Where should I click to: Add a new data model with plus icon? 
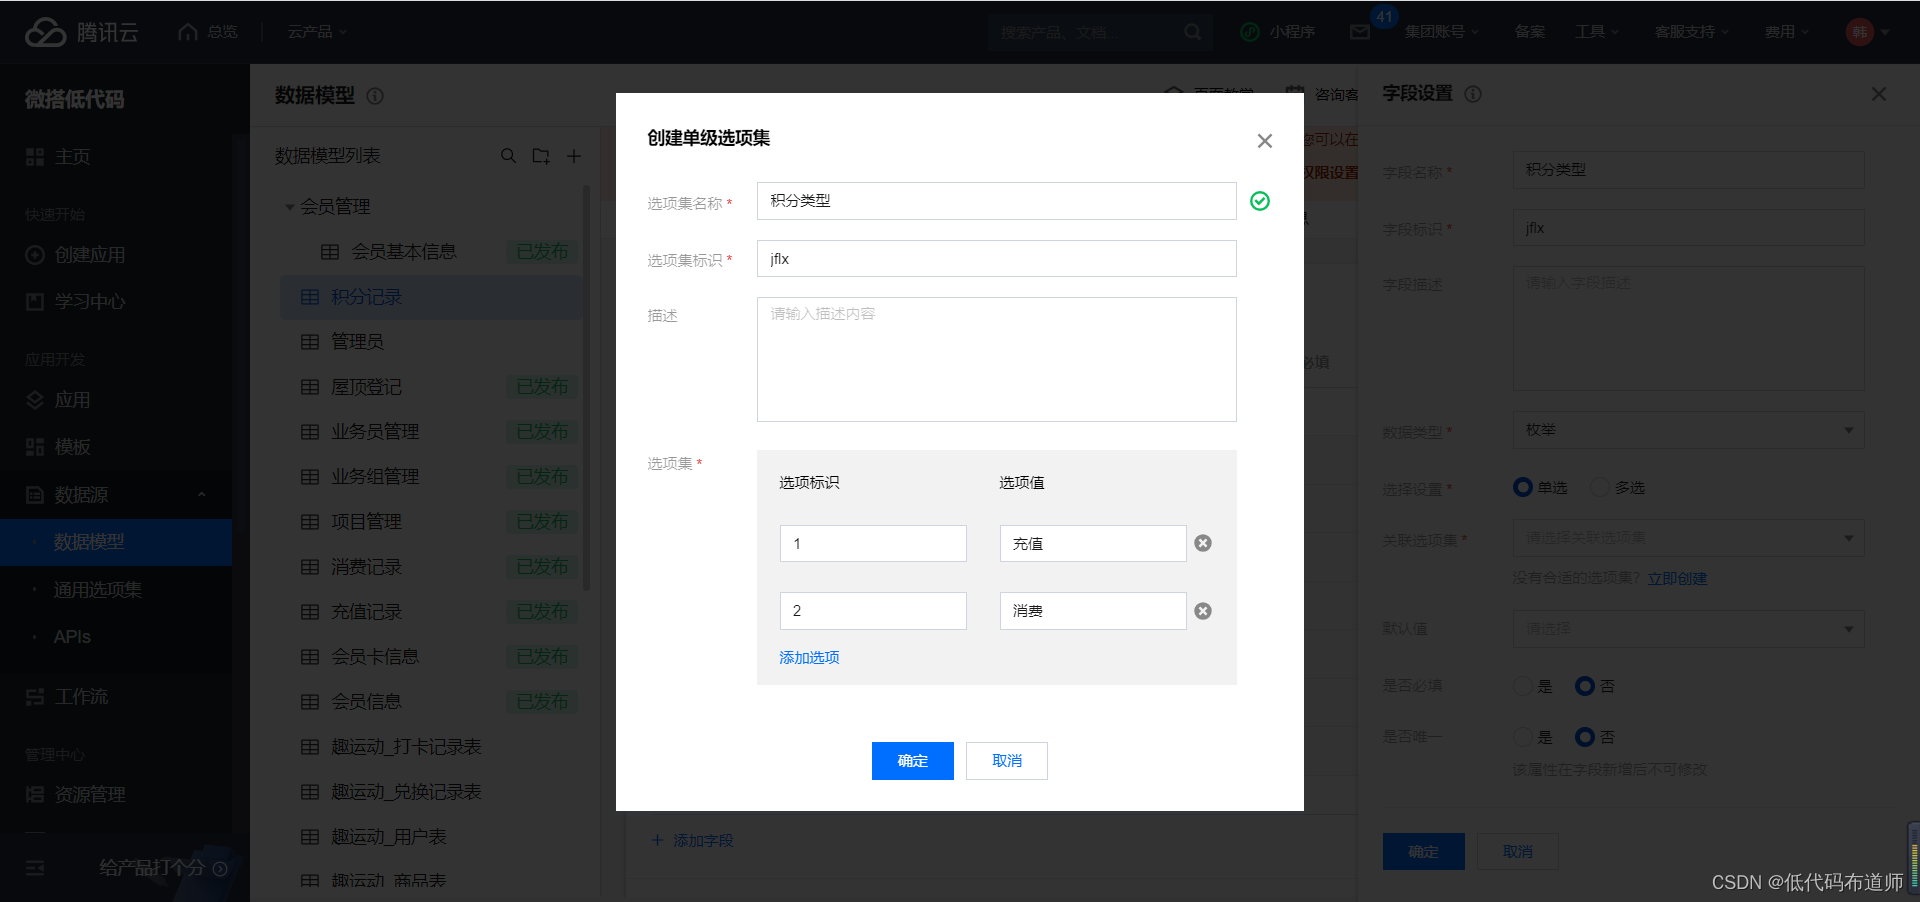coord(574,156)
